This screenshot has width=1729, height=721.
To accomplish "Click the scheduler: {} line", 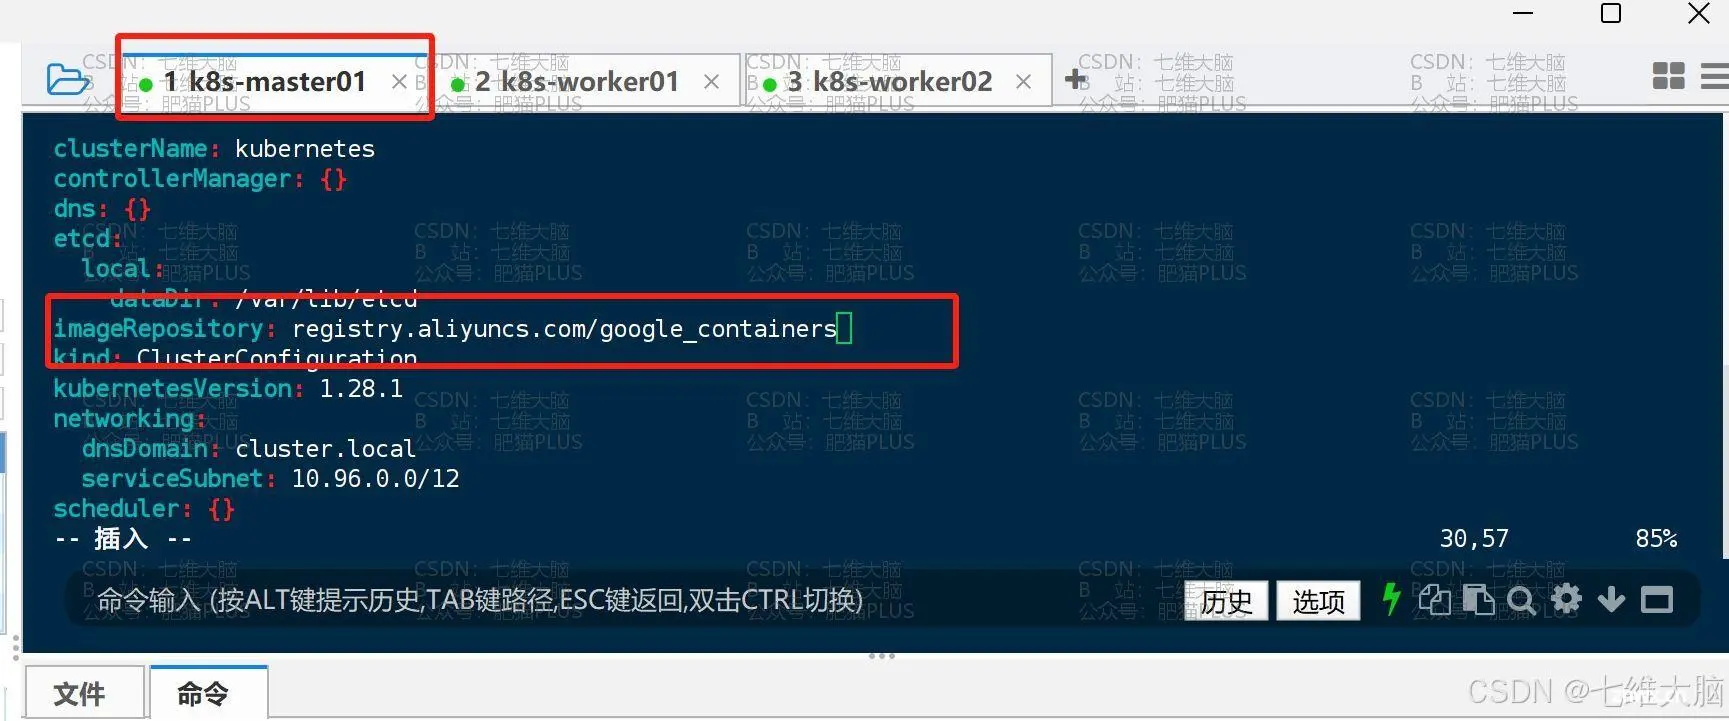I will (144, 509).
